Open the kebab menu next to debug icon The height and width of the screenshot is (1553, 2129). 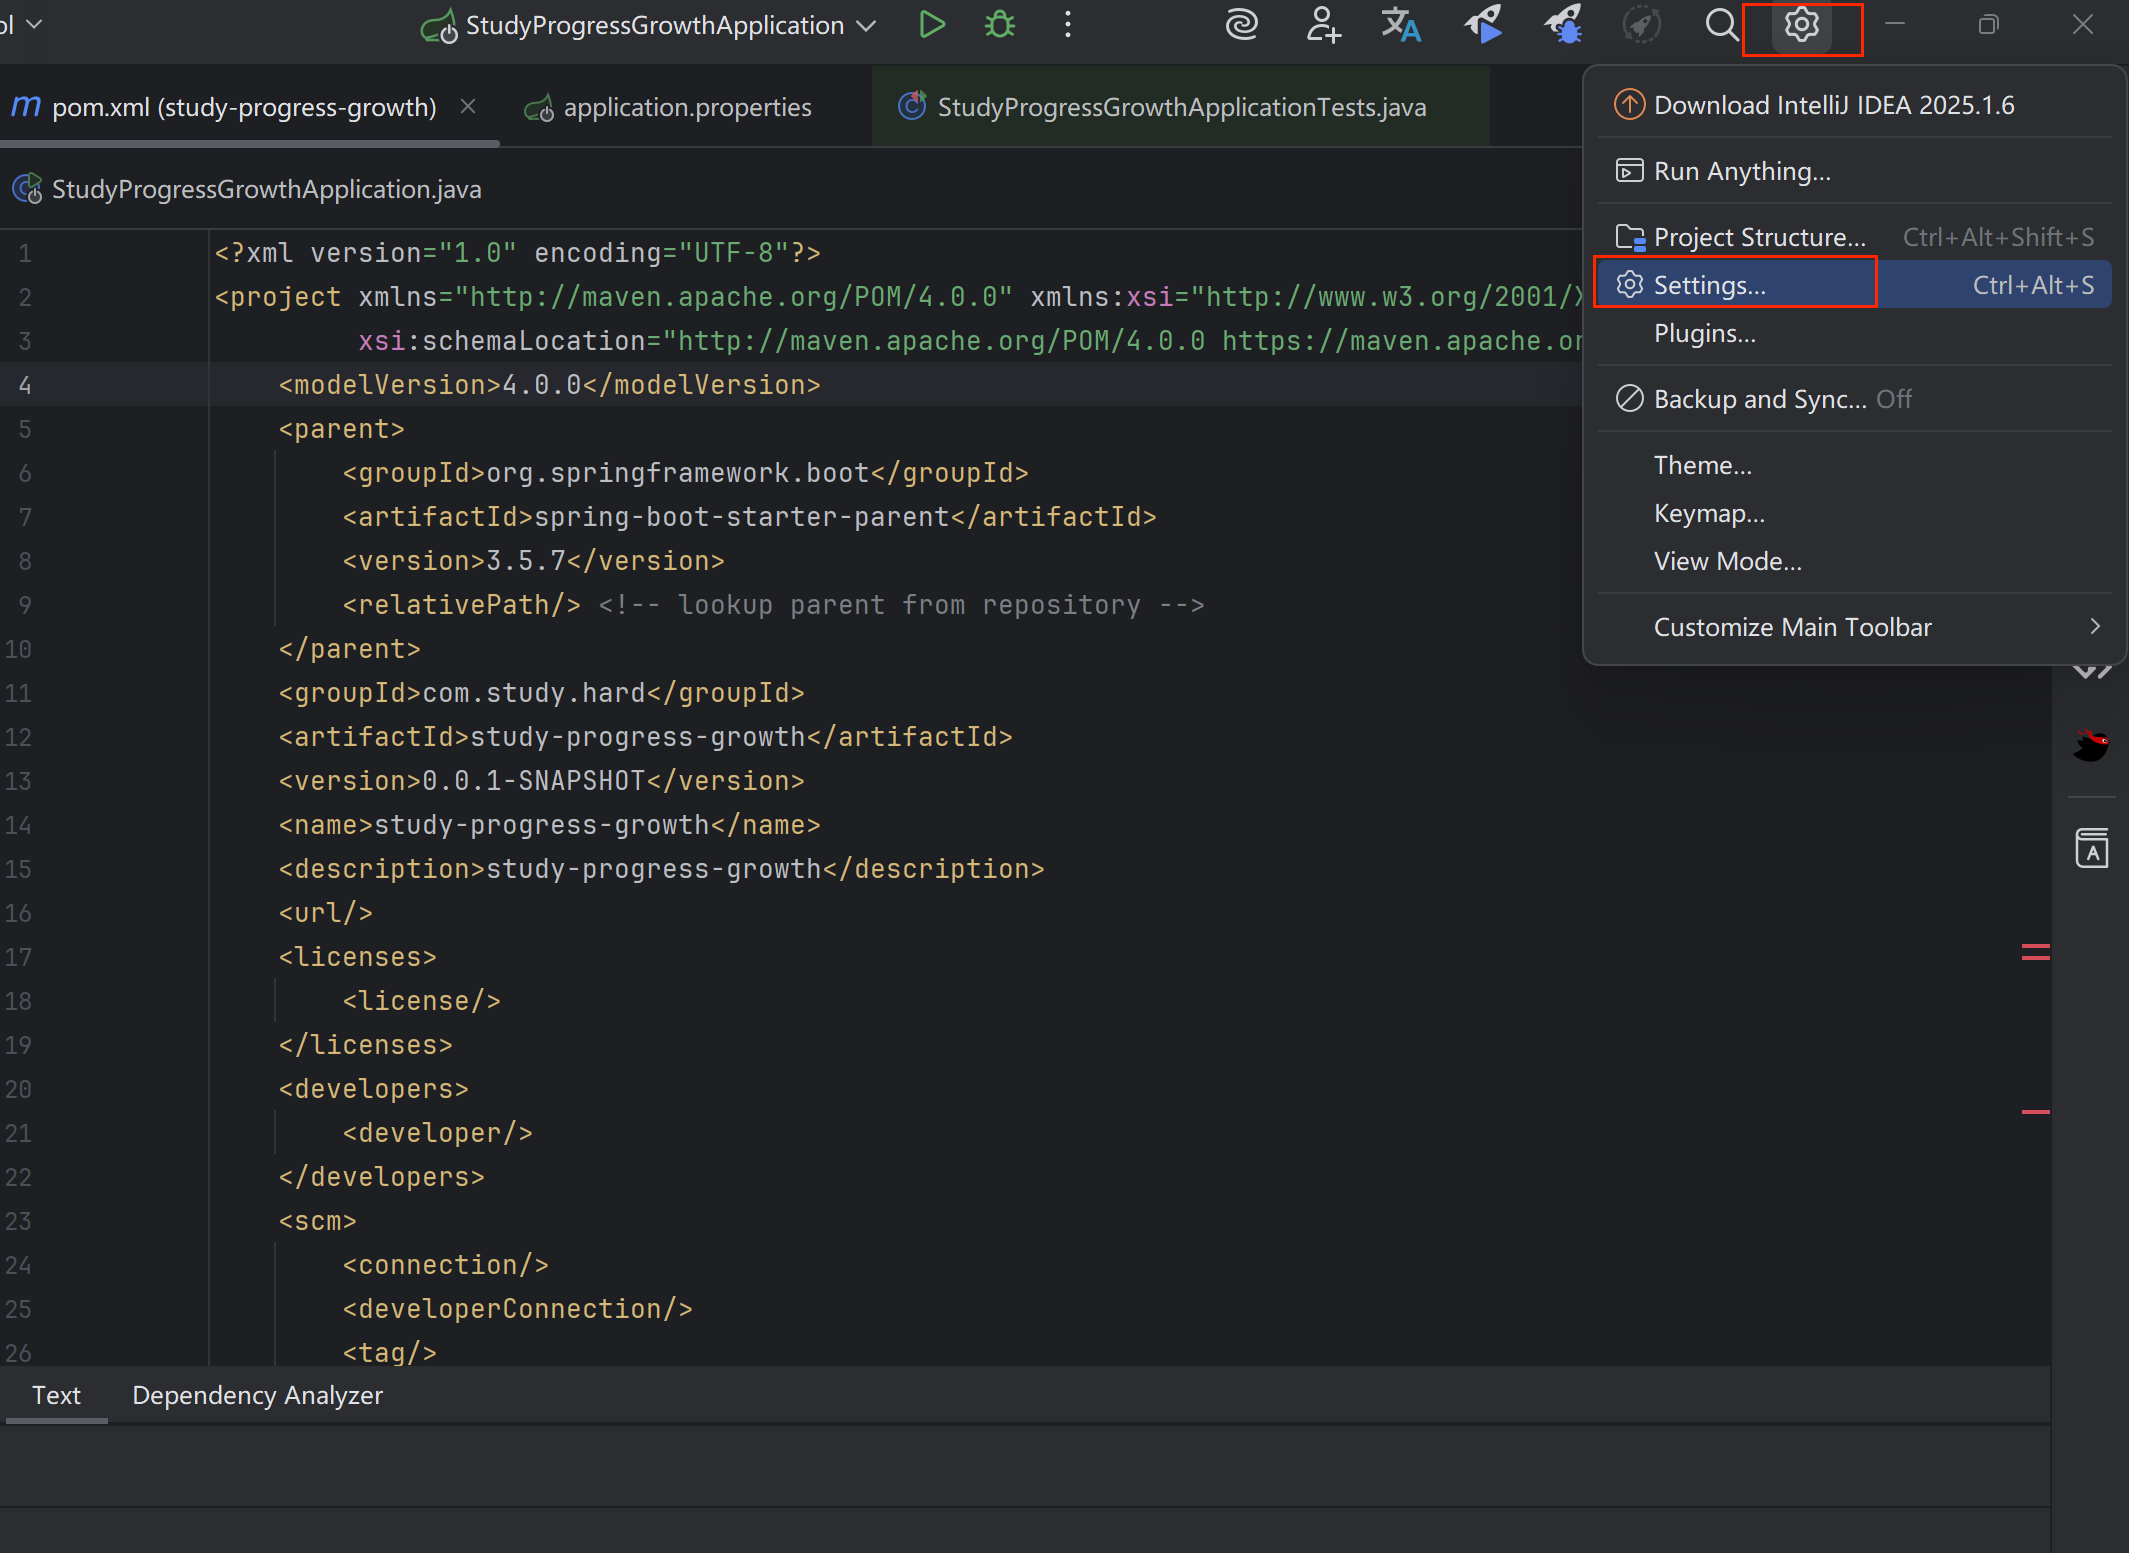(1066, 25)
